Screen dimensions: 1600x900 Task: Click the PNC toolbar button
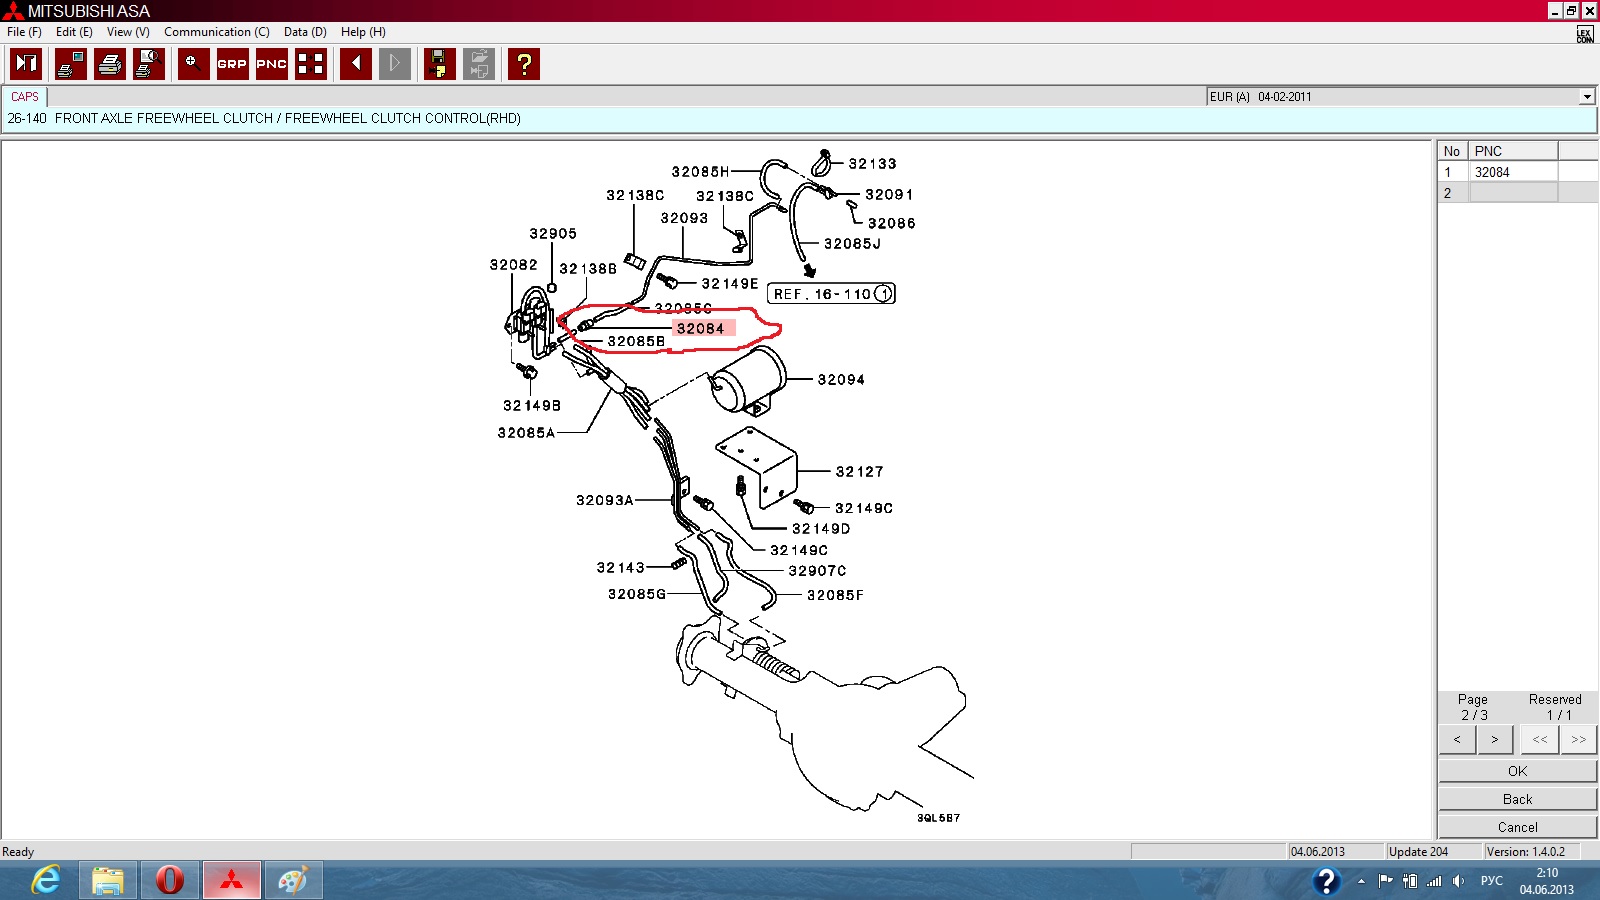(272, 64)
